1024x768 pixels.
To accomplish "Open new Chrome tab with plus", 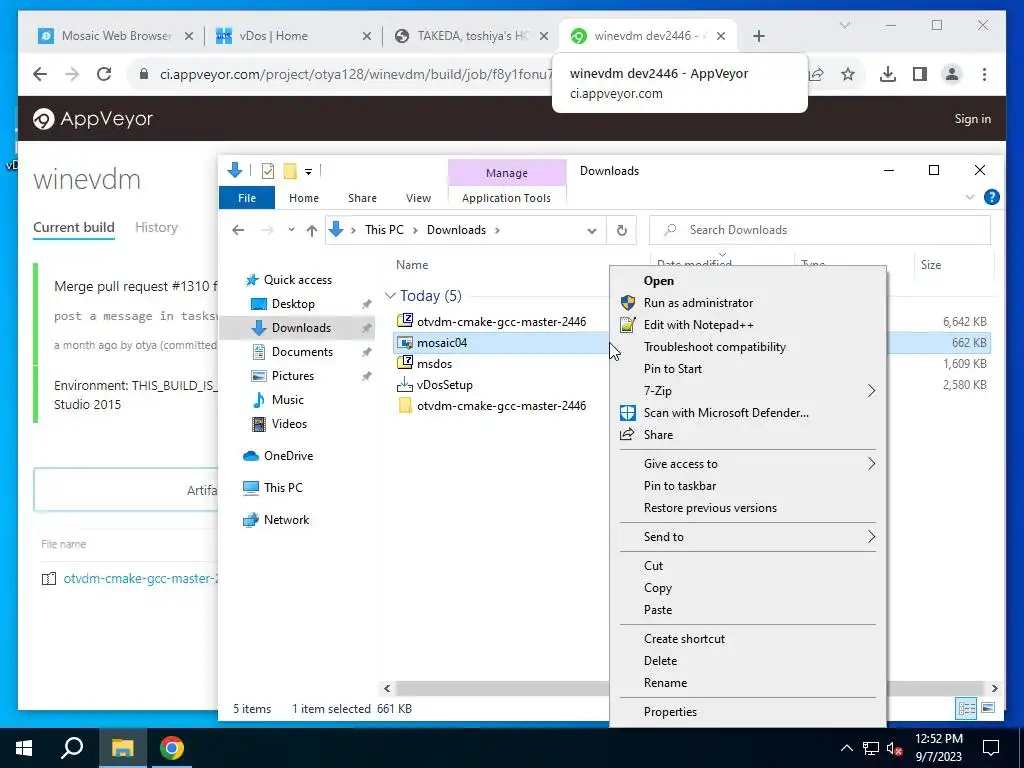I will pos(758,36).
